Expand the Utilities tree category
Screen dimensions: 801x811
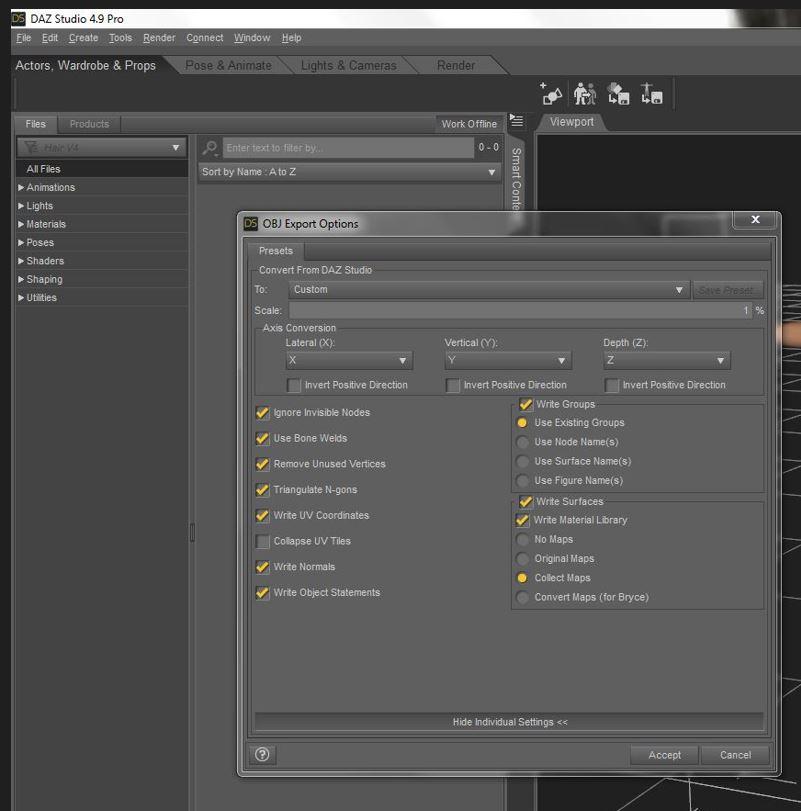[21, 298]
